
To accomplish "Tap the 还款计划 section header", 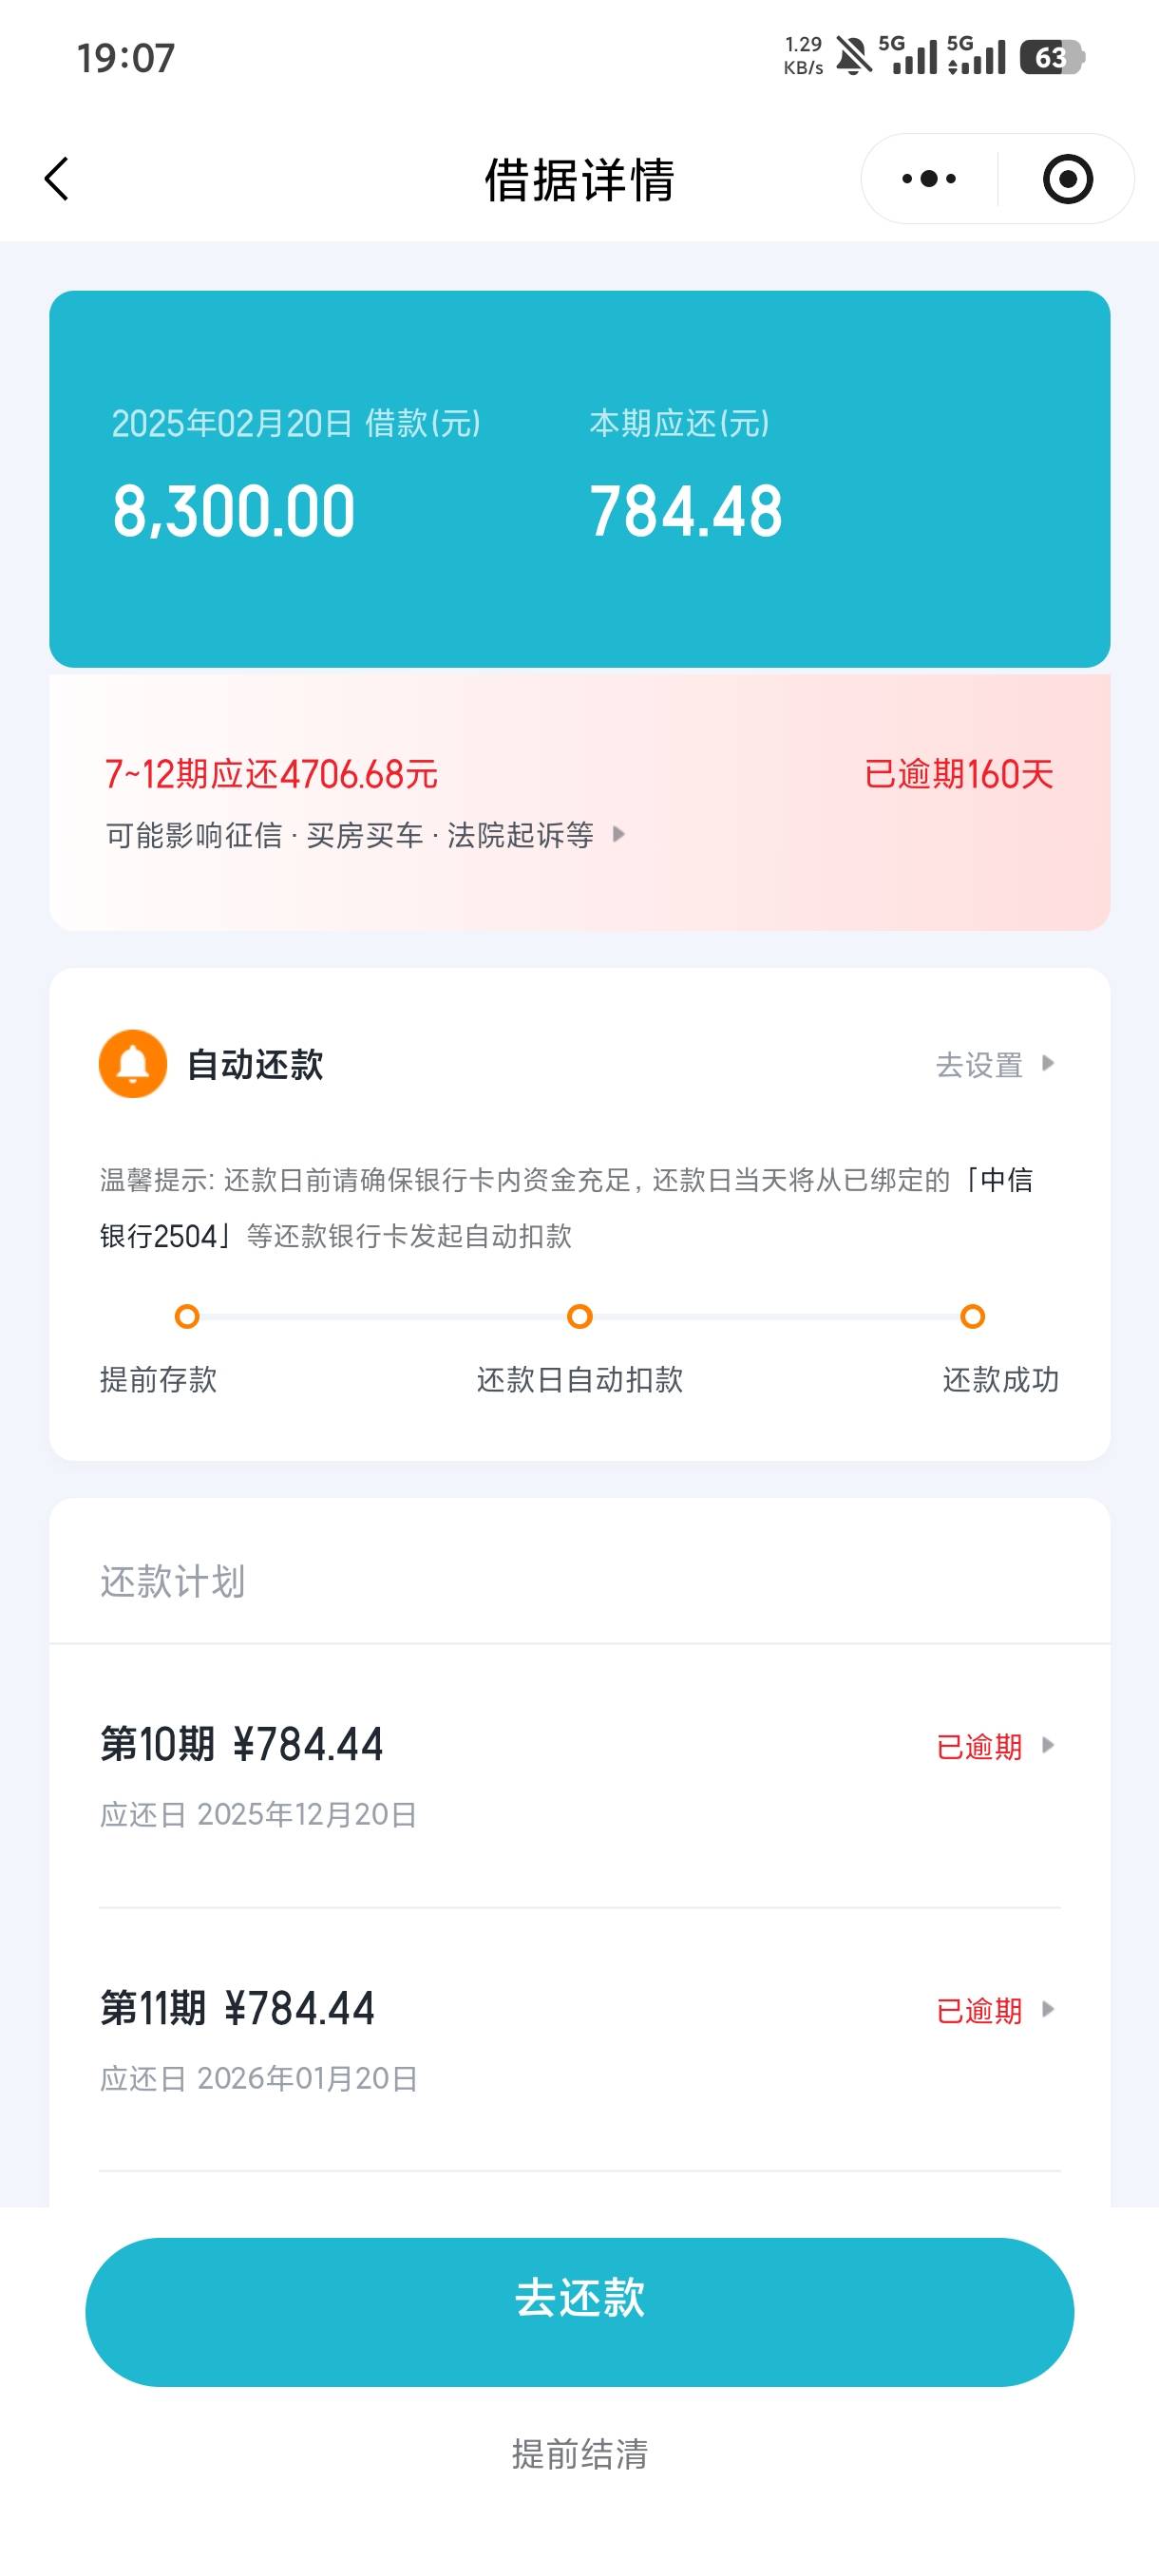I will point(173,1581).
